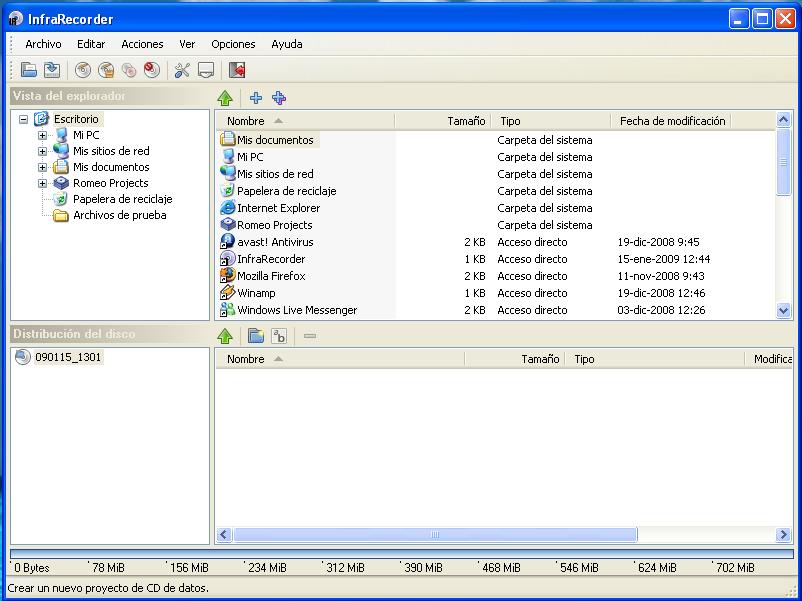The image size is (802, 601).
Task: Open a project with the folder toolbar icon
Action: tap(29, 70)
